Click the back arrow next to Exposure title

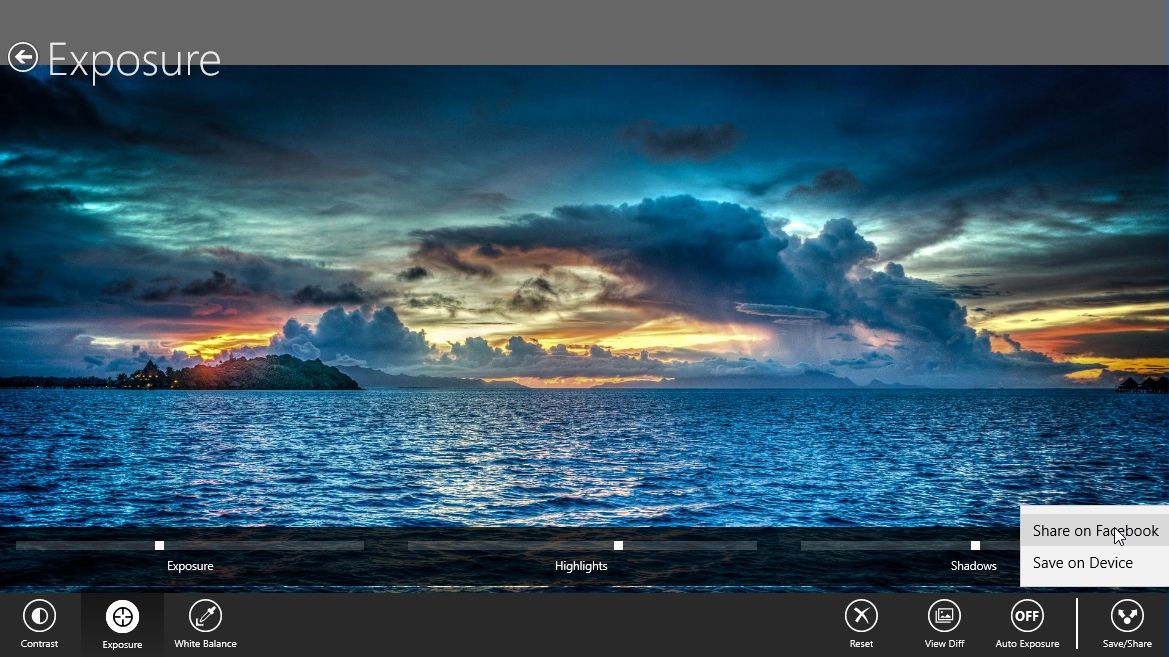pos(24,59)
